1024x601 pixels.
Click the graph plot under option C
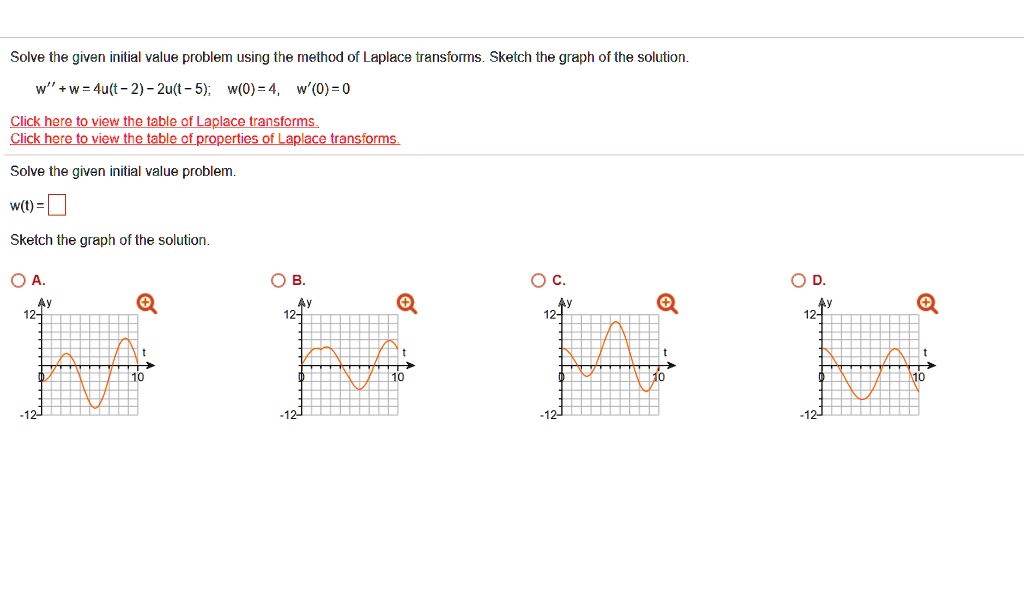click(x=610, y=365)
